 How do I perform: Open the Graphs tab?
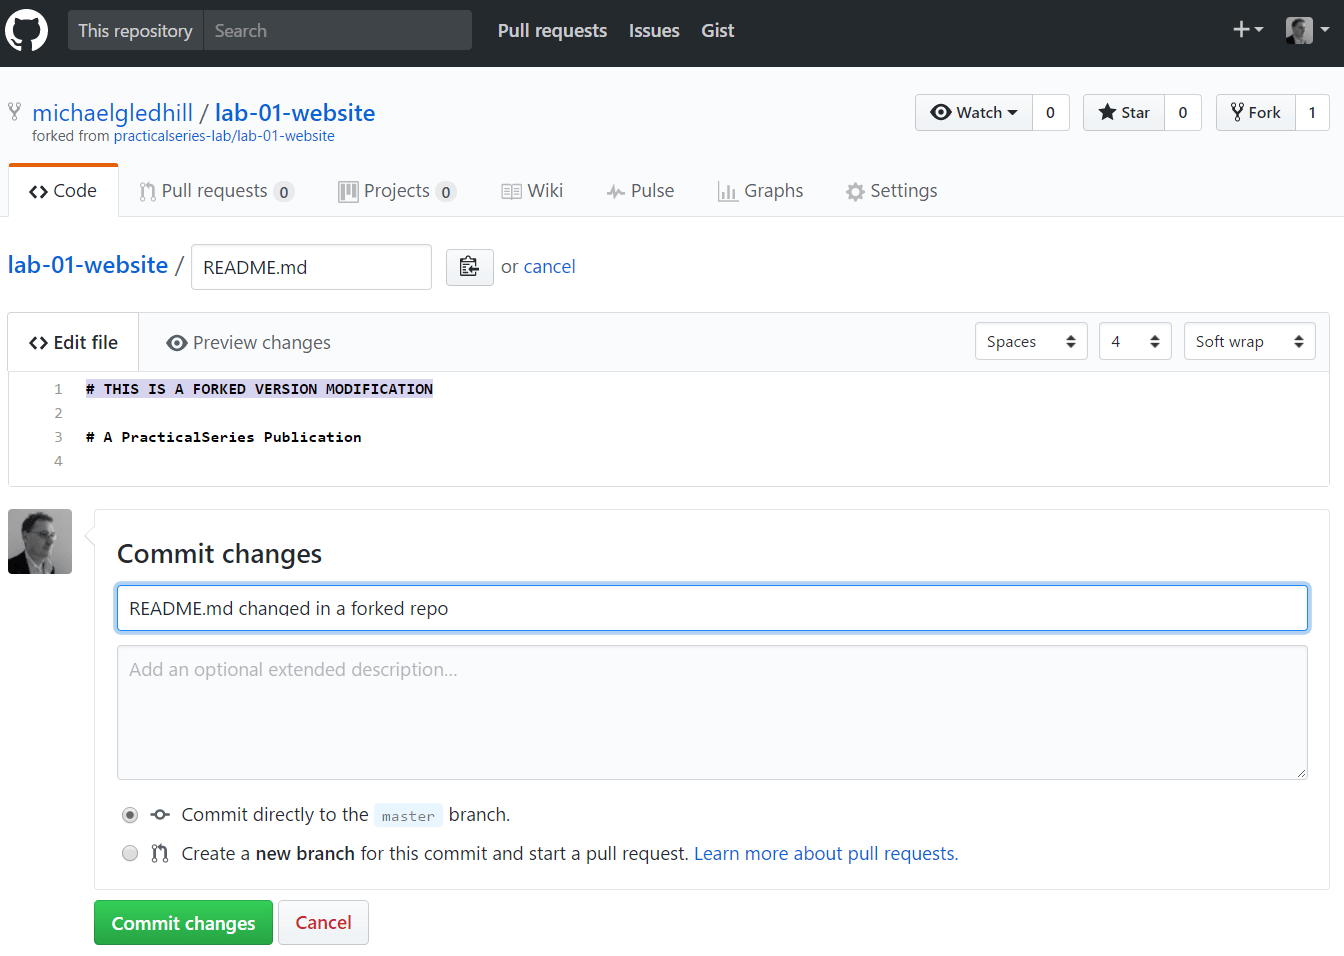[760, 191]
